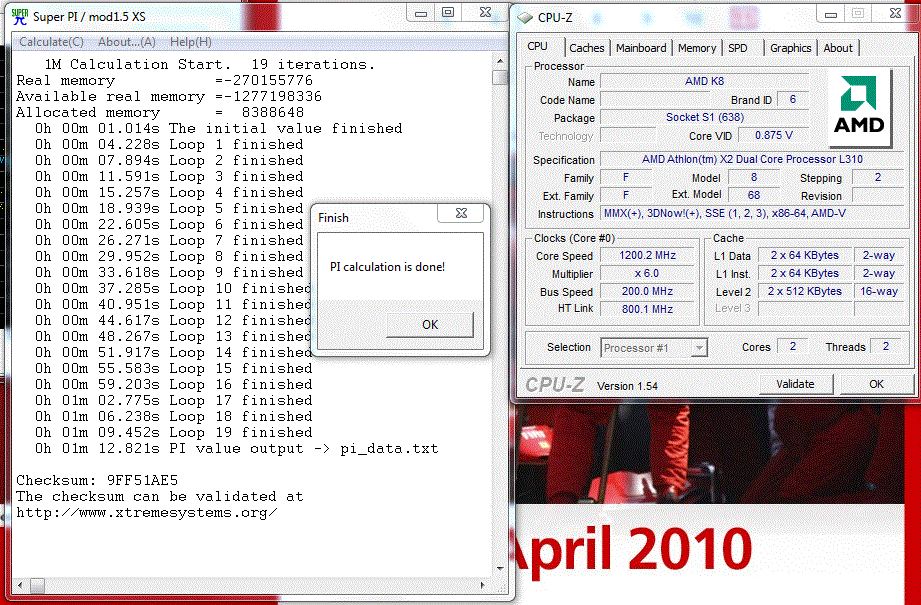Switch to the Caches tab in CPU-Z

pyautogui.click(x=587, y=48)
